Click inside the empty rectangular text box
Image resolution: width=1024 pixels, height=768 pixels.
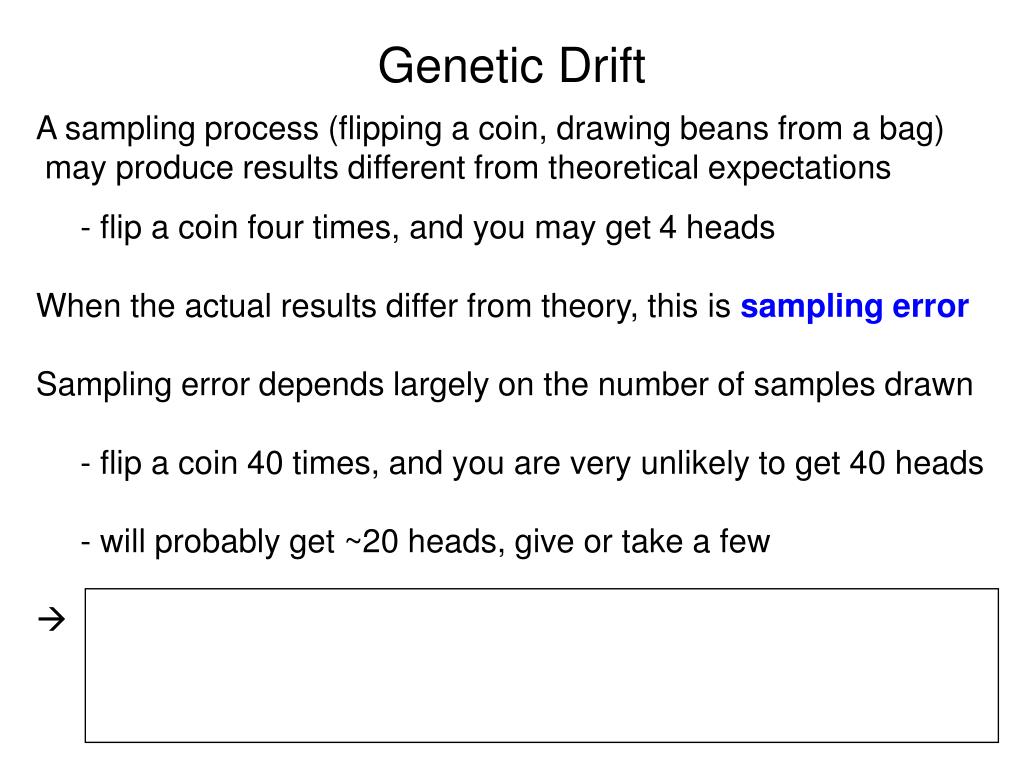coord(541,665)
